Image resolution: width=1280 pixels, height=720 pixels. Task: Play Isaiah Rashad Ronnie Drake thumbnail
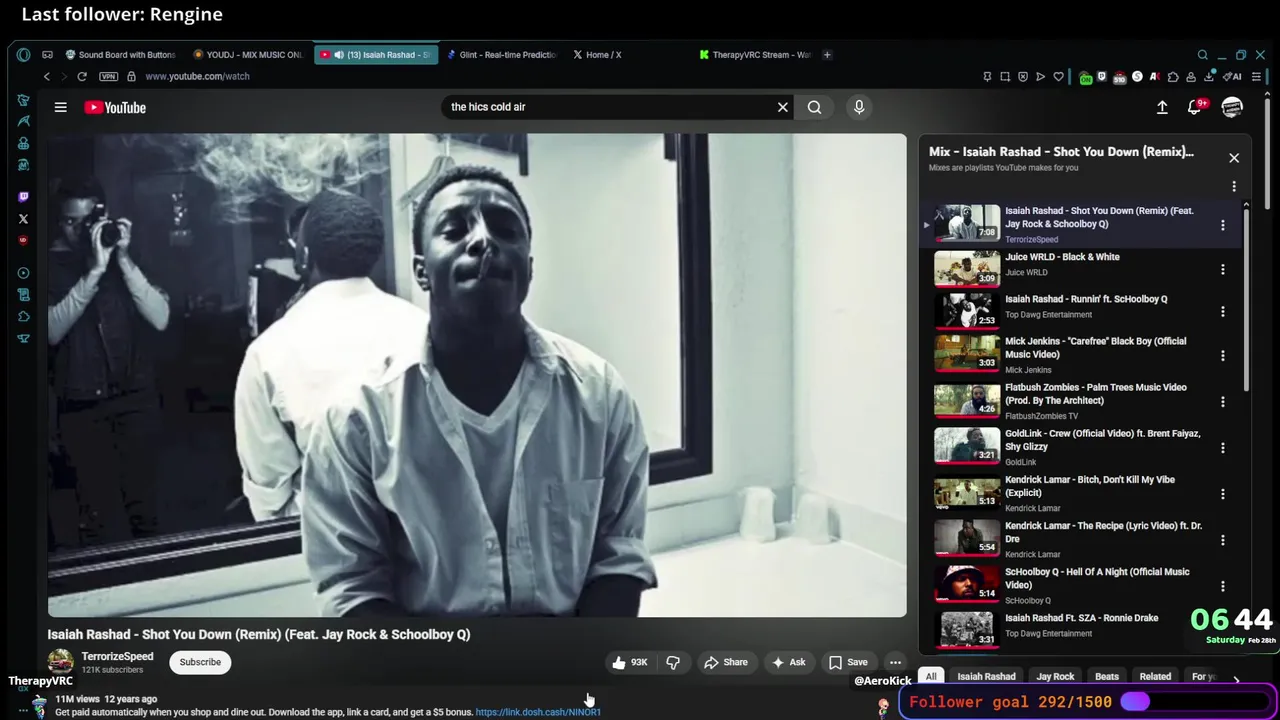click(x=967, y=630)
